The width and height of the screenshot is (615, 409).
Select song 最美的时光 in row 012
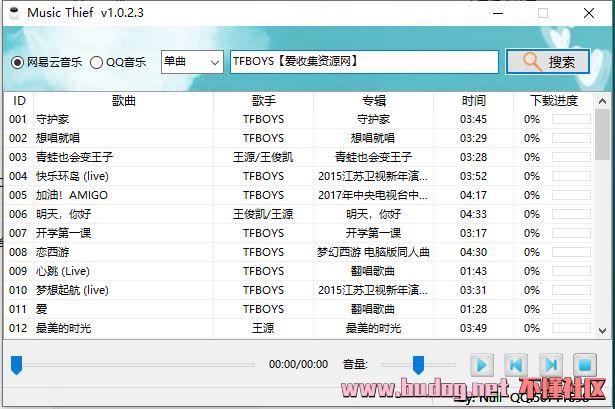[64, 328]
